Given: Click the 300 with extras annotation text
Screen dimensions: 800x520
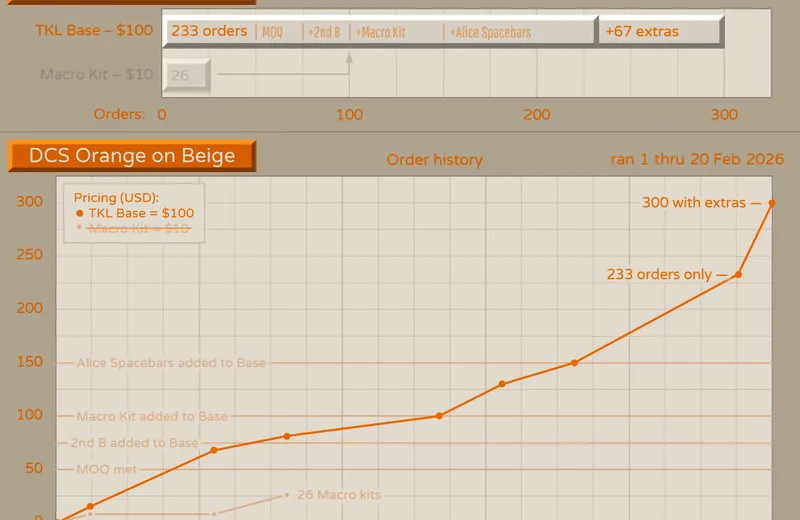Looking at the screenshot, I should point(694,203).
